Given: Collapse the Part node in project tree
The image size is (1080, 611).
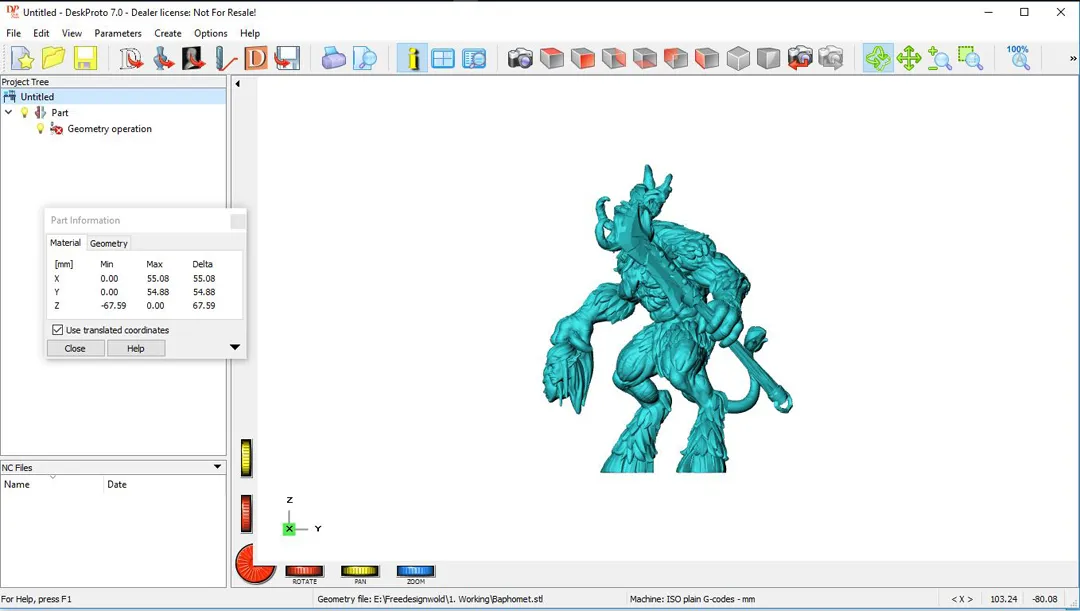Looking at the screenshot, I should 8,112.
